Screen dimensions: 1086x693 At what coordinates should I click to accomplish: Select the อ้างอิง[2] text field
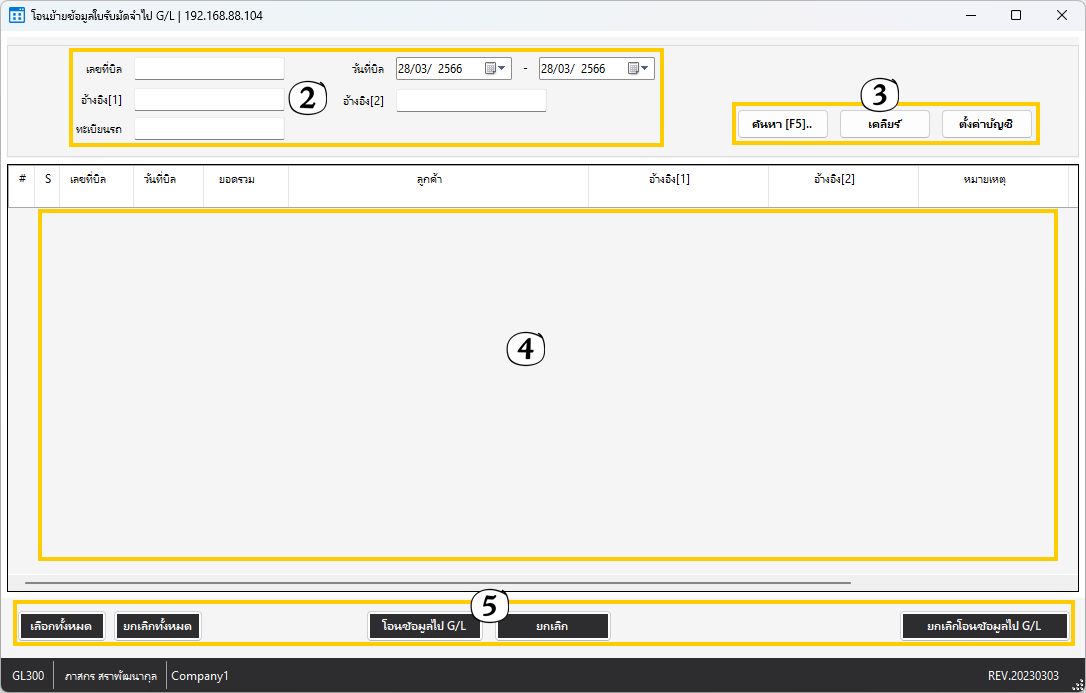pyautogui.click(x=471, y=100)
